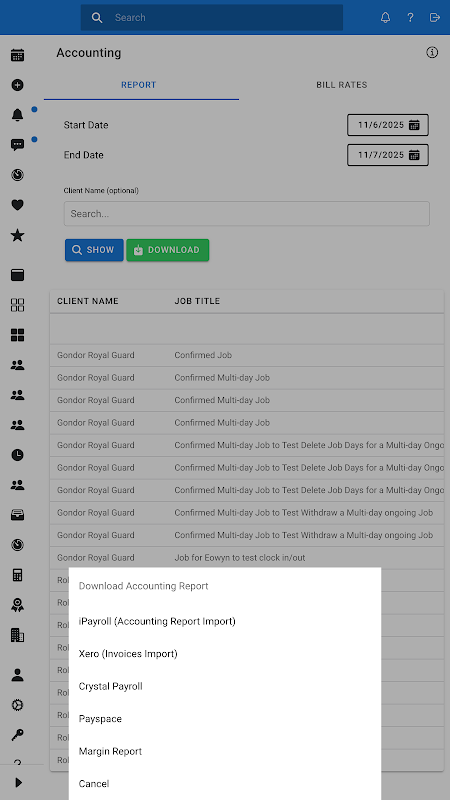Open the solid clock sidebar icon
This screenshot has width=450, height=800.
[17, 455]
